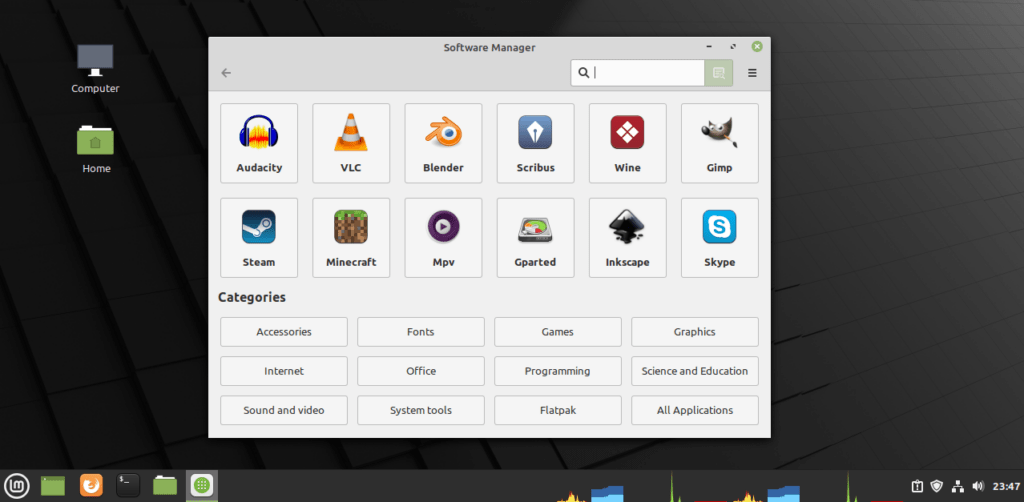
Task: Minimize the Software Manager window
Action: (709, 47)
